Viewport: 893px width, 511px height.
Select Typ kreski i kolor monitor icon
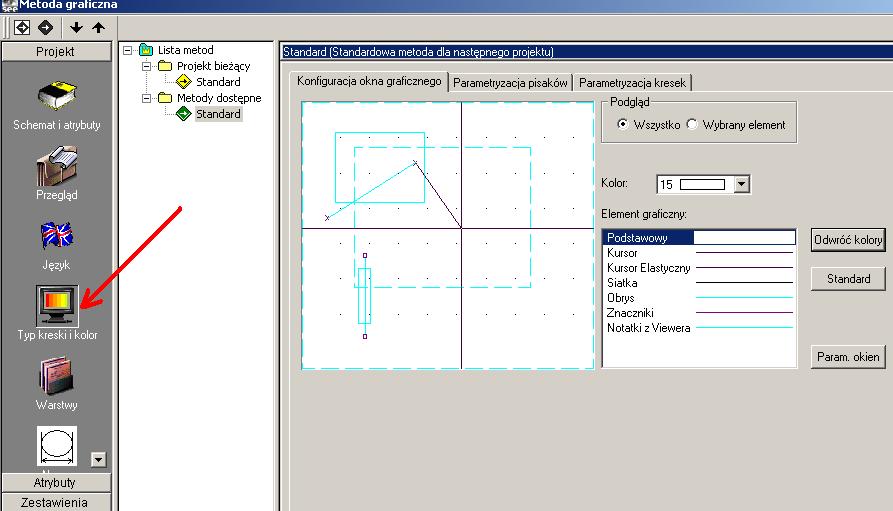(x=57, y=306)
